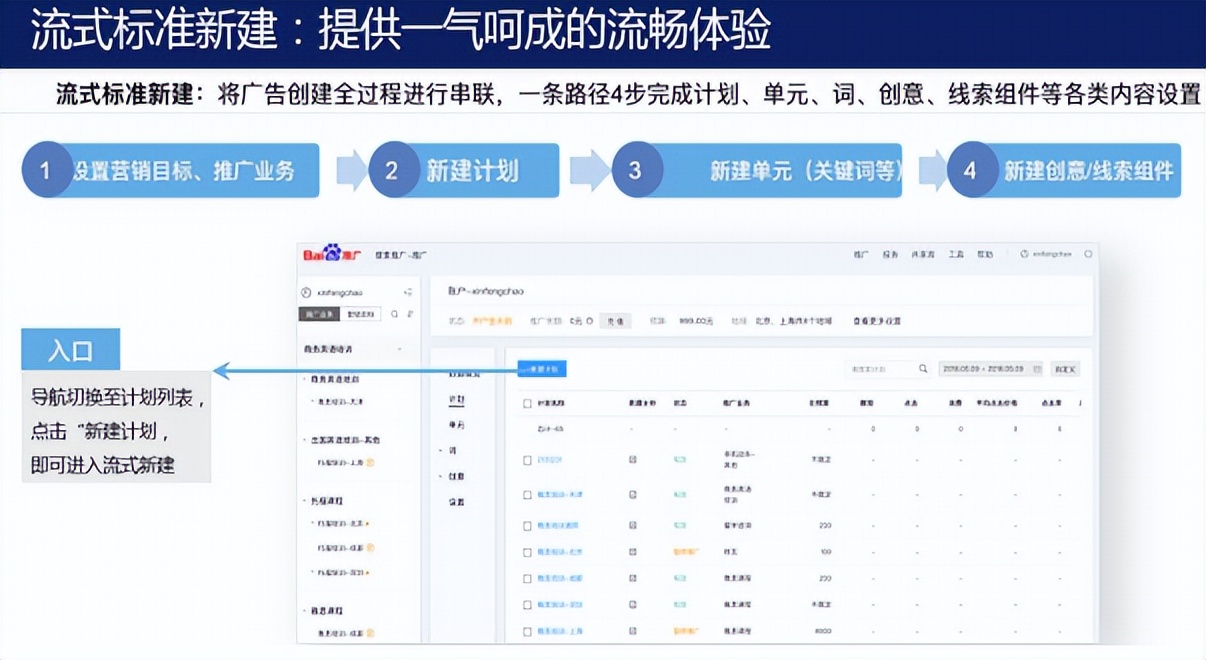Click the device icon in the budget 8000 row

tap(633, 632)
